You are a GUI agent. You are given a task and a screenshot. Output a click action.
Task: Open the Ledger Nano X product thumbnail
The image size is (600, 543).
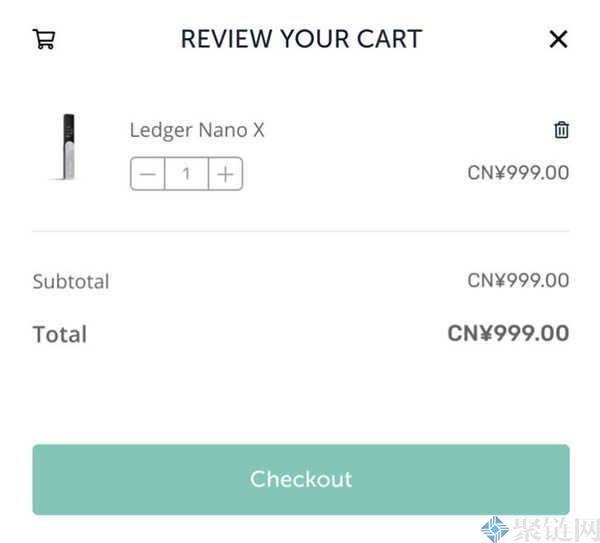point(68,148)
